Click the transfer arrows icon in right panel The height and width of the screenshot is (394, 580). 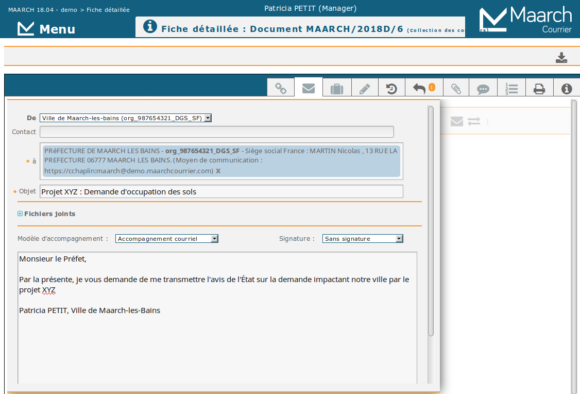point(474,121)
